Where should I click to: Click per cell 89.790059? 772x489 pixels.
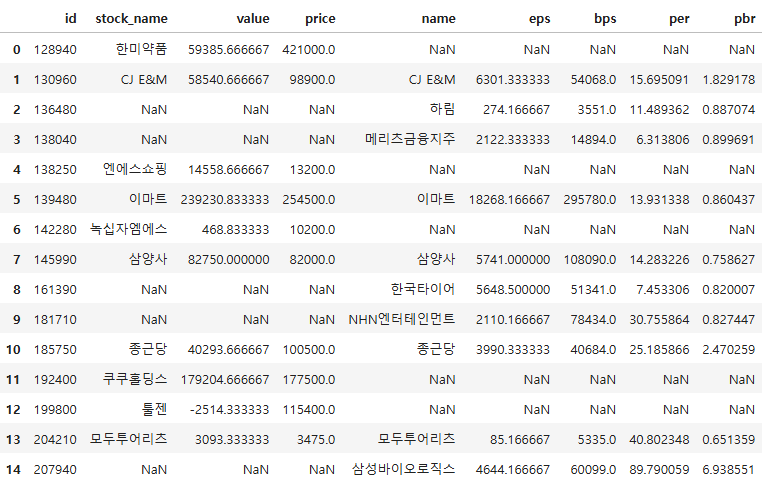click(x=659, y=470)
